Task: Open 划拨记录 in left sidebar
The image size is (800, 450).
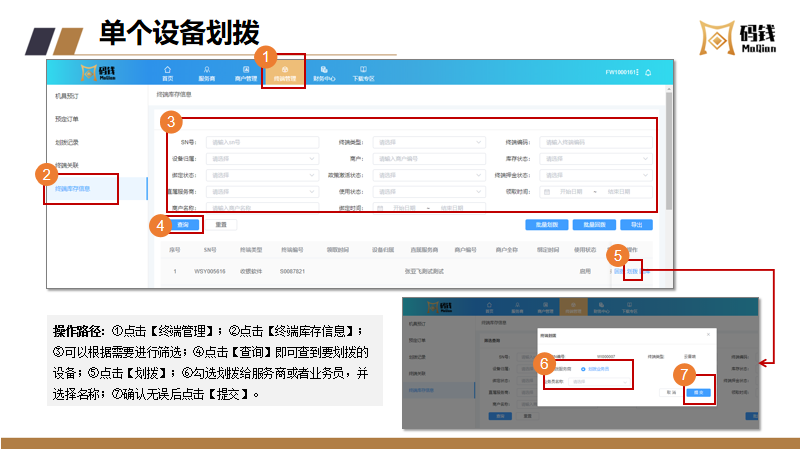Action: point(68,142)
